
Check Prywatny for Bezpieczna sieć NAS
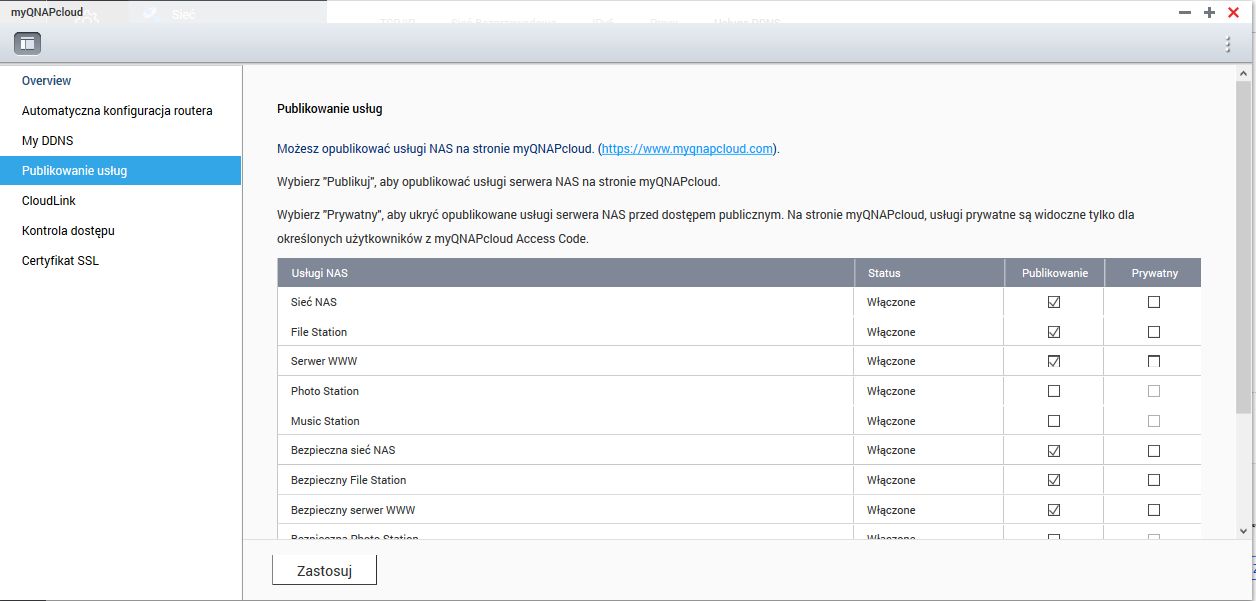[x=1154, y=451]
